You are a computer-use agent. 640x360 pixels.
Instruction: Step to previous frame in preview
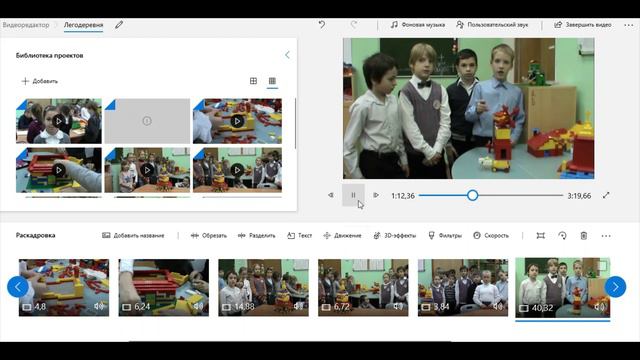(331, 196)
